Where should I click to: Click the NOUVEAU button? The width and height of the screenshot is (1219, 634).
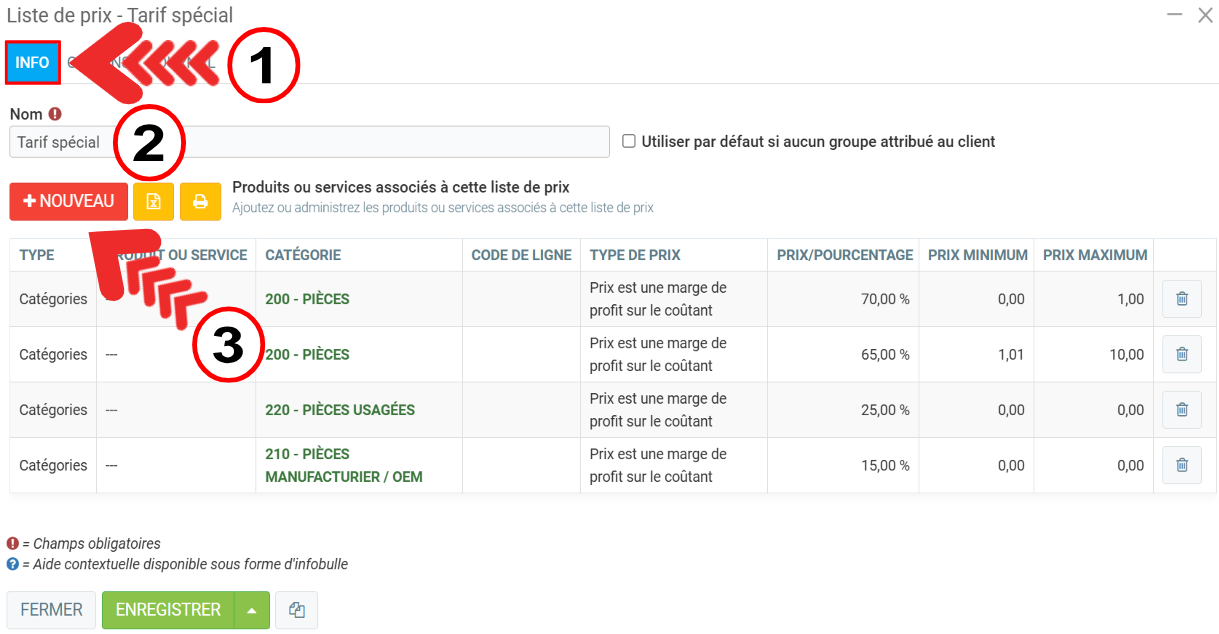point(68,201)
